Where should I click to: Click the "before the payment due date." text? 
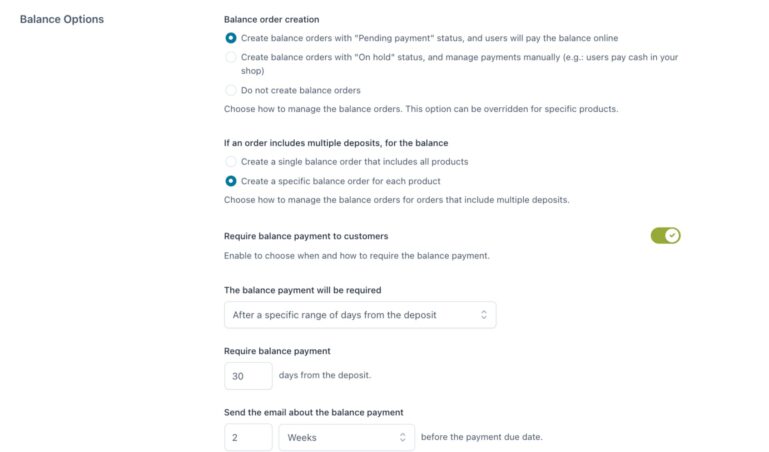pyautogui.click(x=482, y=437)
